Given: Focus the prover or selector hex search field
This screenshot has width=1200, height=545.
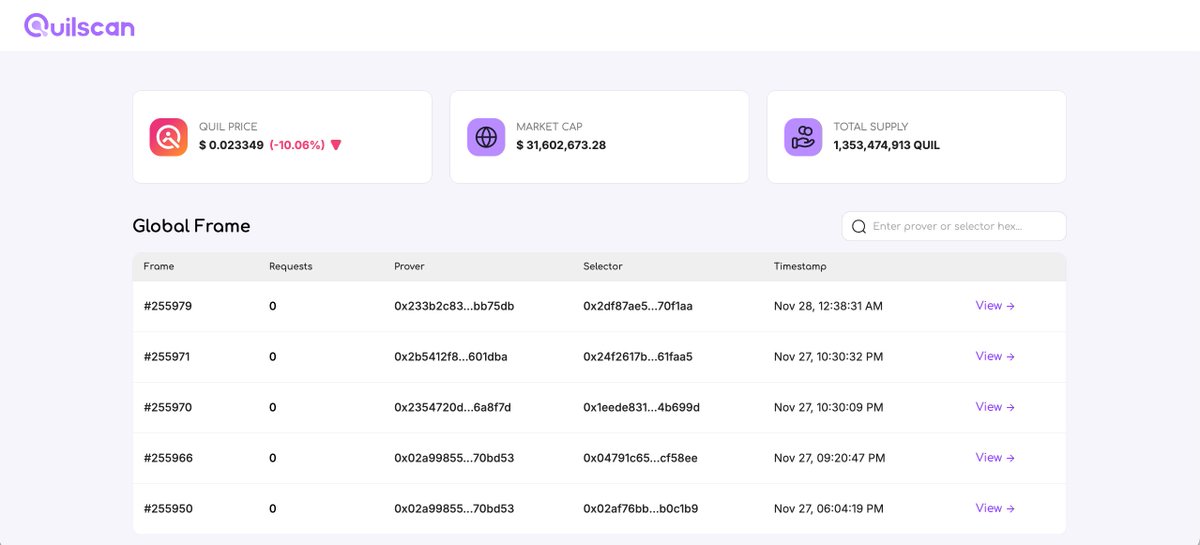Looking at the screenshot, I should coord(954,226).
